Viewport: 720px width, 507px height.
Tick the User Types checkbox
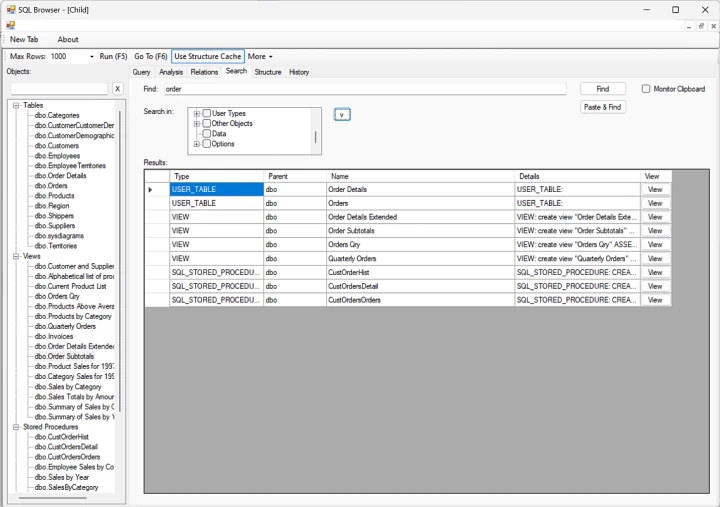click(207, 113)
